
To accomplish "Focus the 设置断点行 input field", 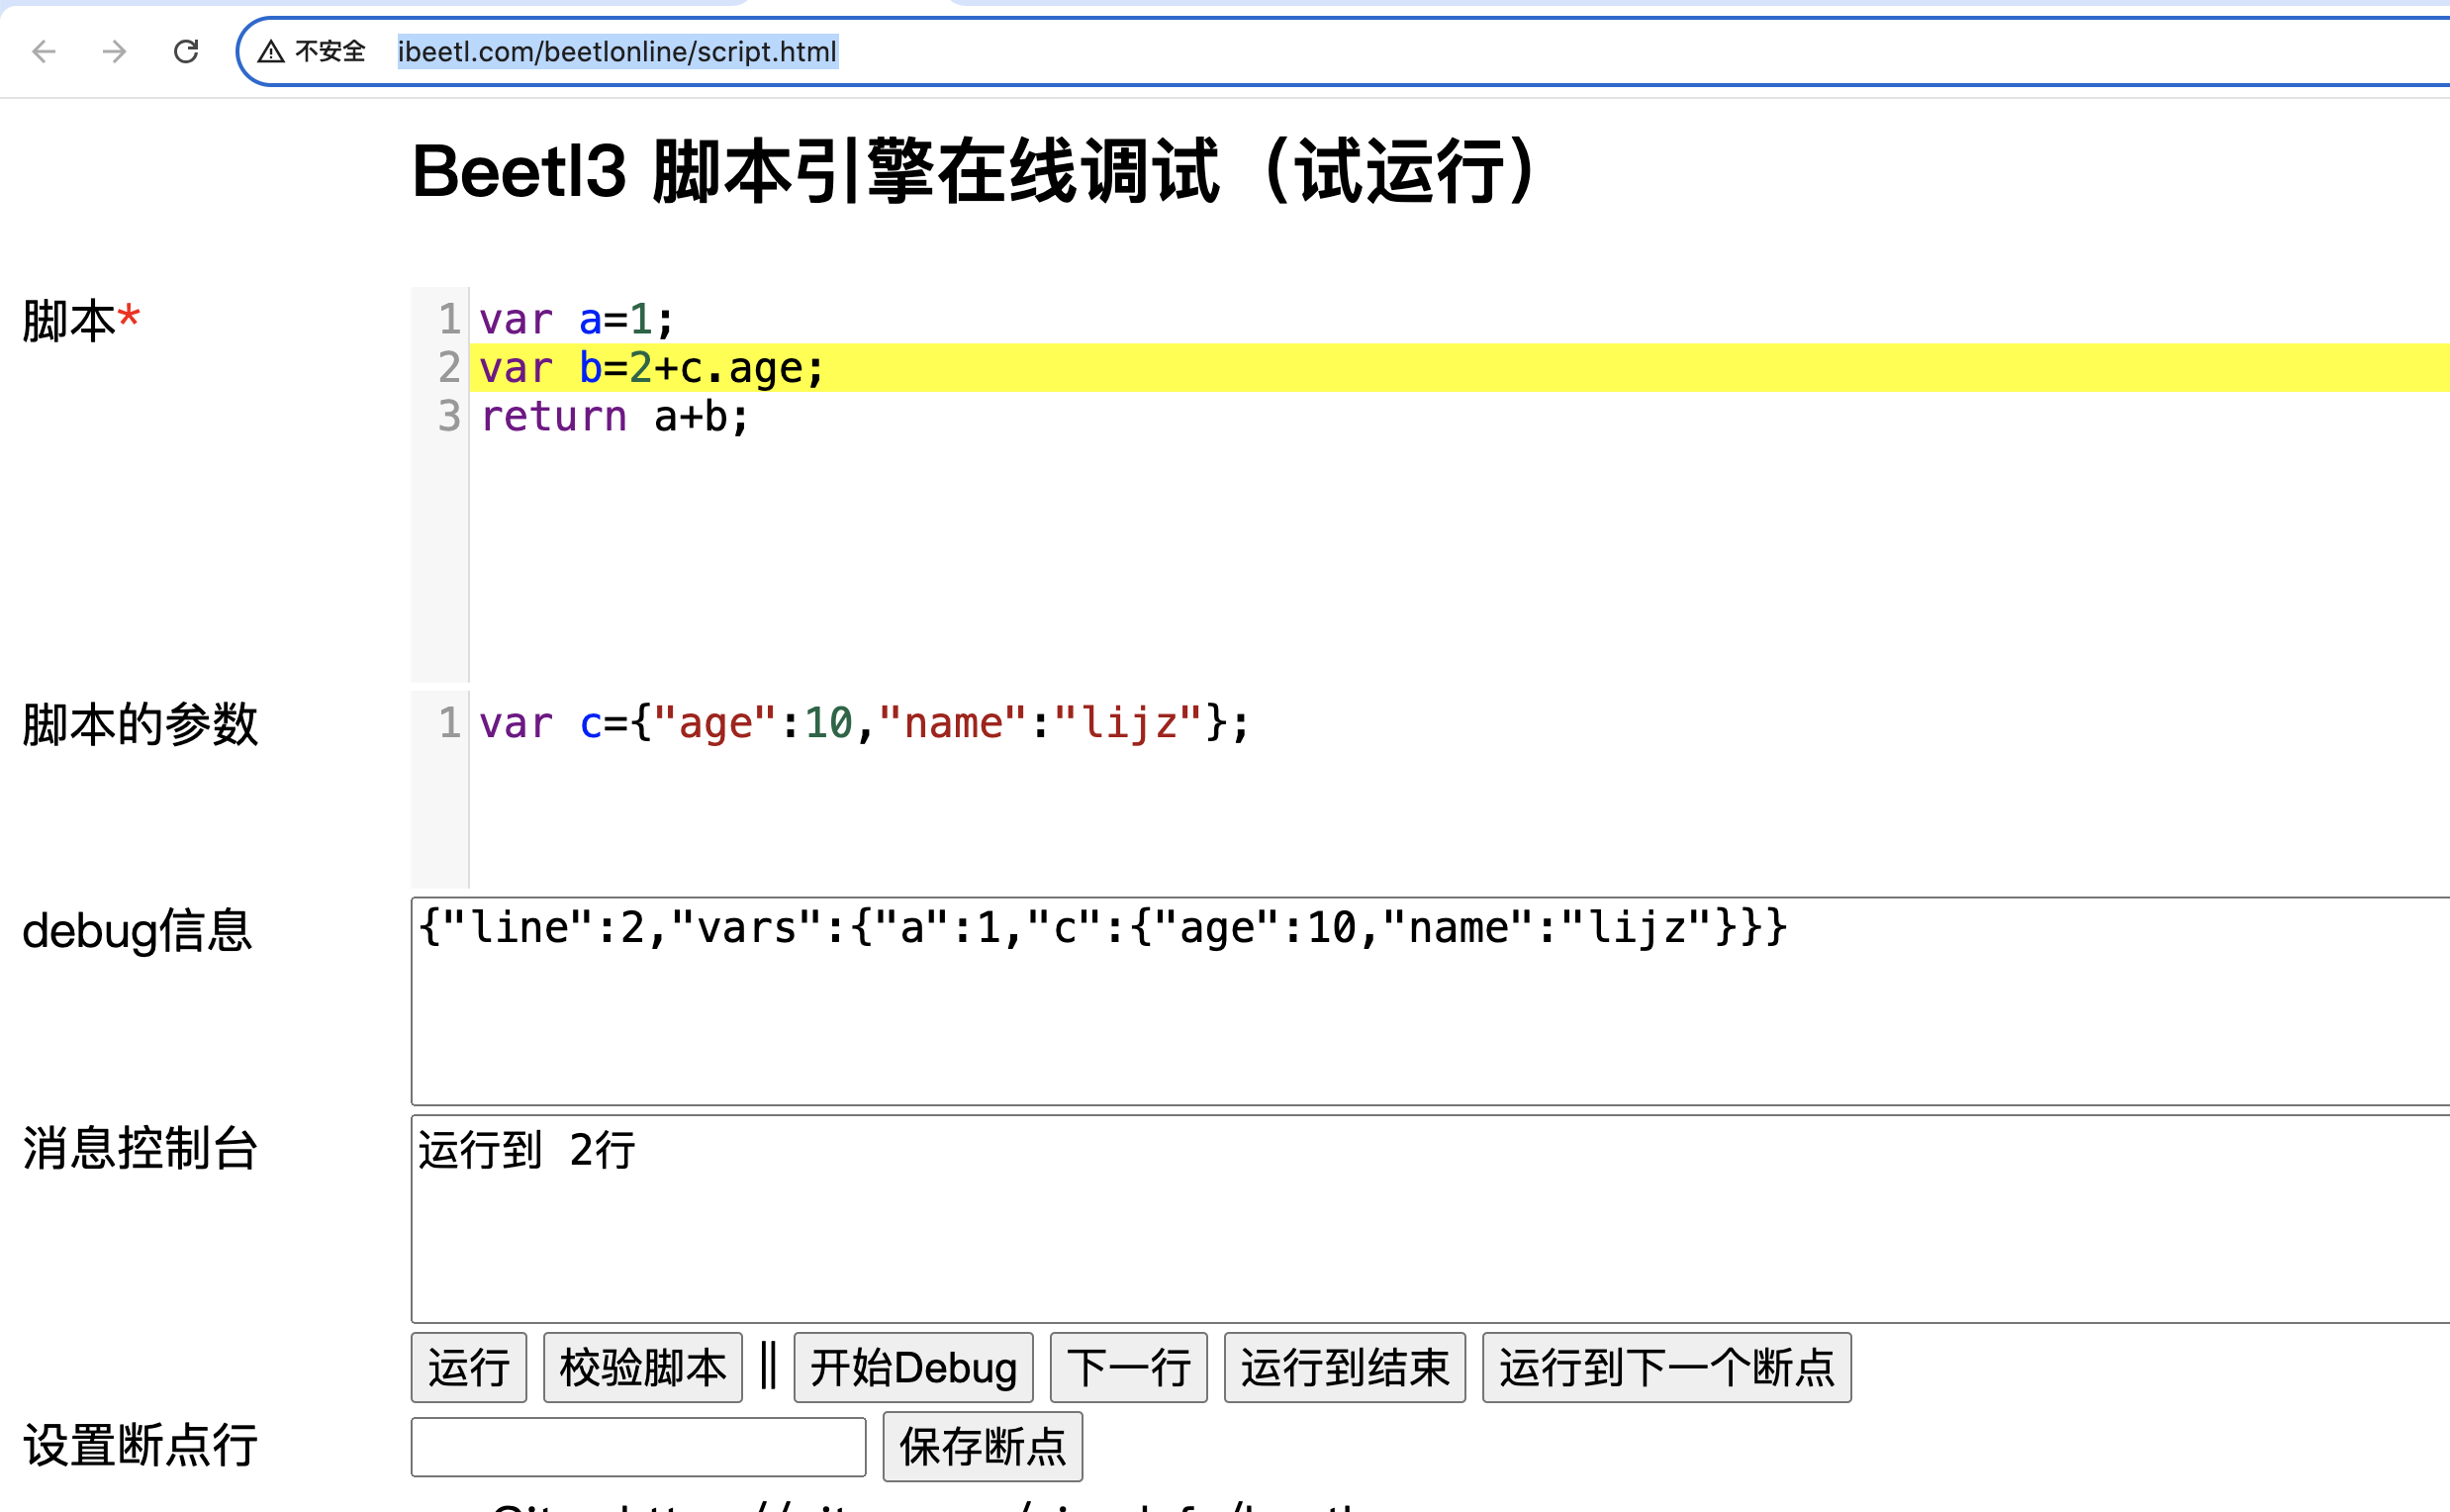I will [x=637, y=1446].
